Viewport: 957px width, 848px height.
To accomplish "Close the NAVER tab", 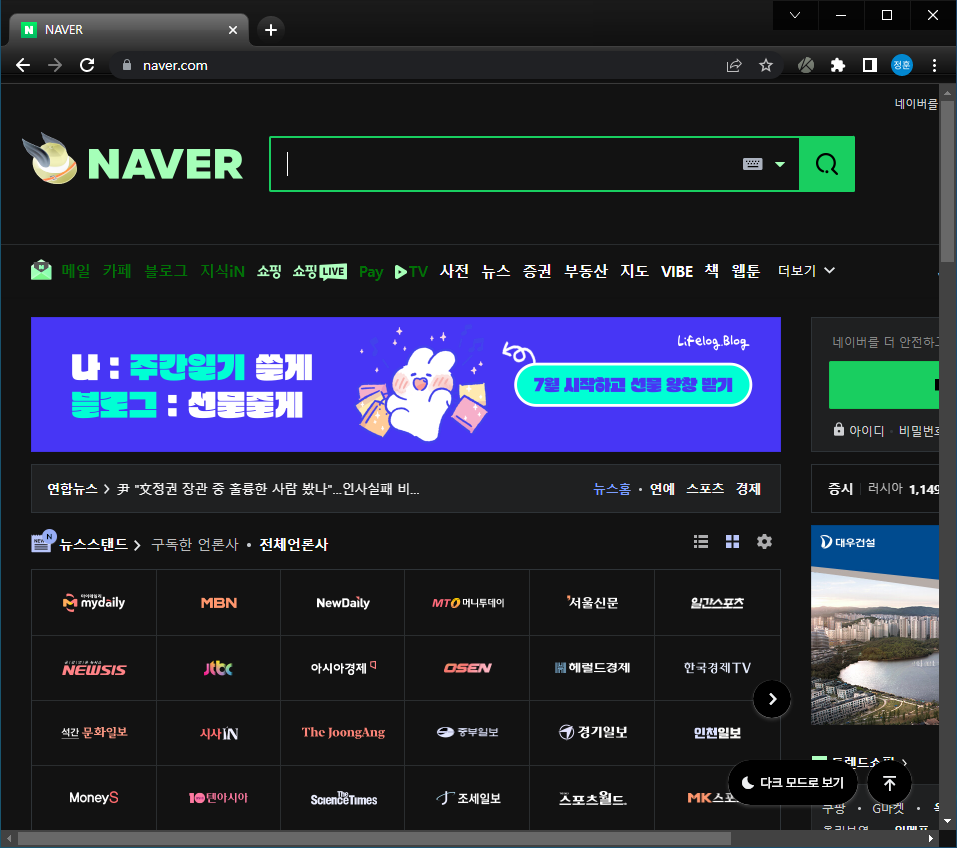I will point(233,30).
